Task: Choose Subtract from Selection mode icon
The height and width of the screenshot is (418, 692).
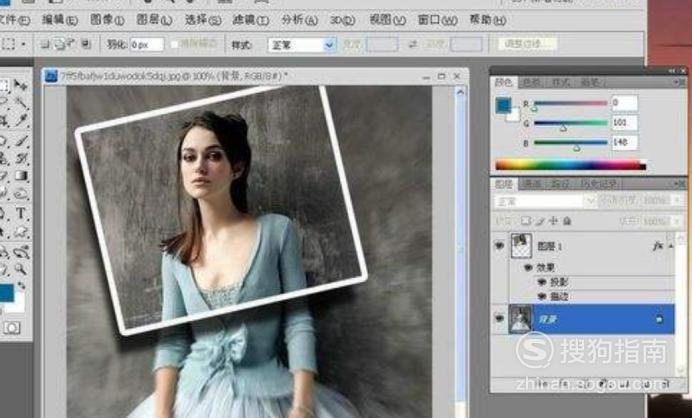Action: point(72,44)
